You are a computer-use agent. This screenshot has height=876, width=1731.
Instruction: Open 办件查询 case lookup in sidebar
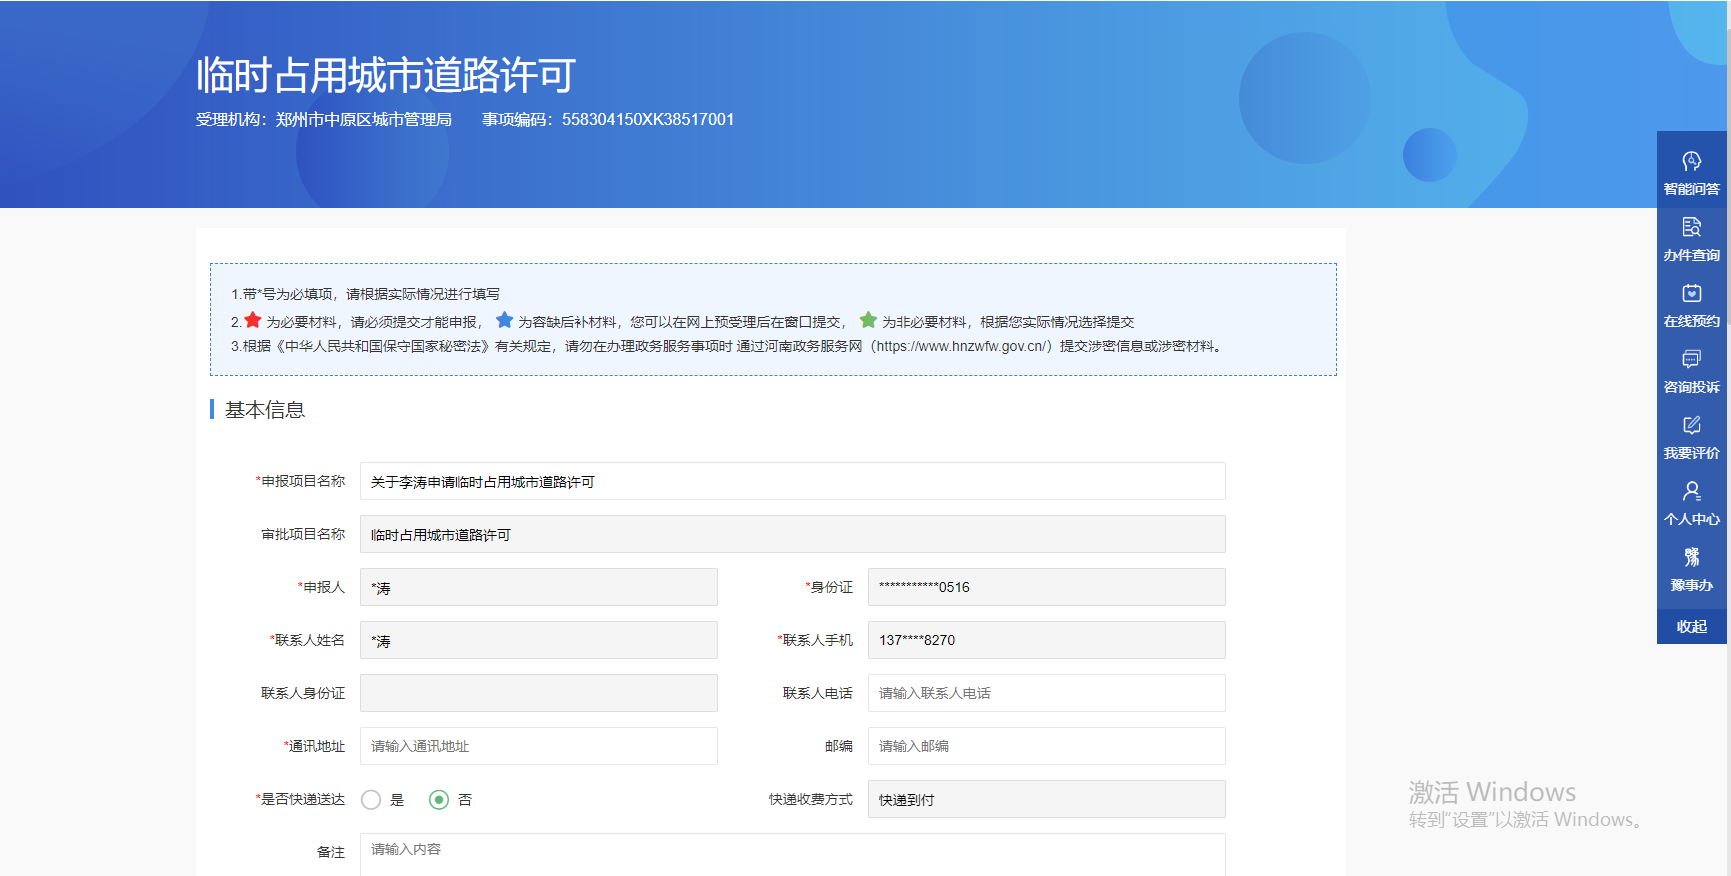point(1691,238)
